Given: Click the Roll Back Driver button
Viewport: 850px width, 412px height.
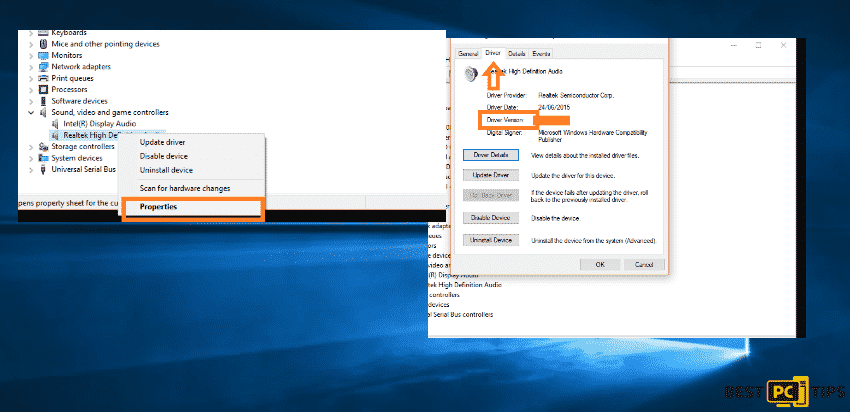Looking at the screenshot, I should (x=491, y=195).
